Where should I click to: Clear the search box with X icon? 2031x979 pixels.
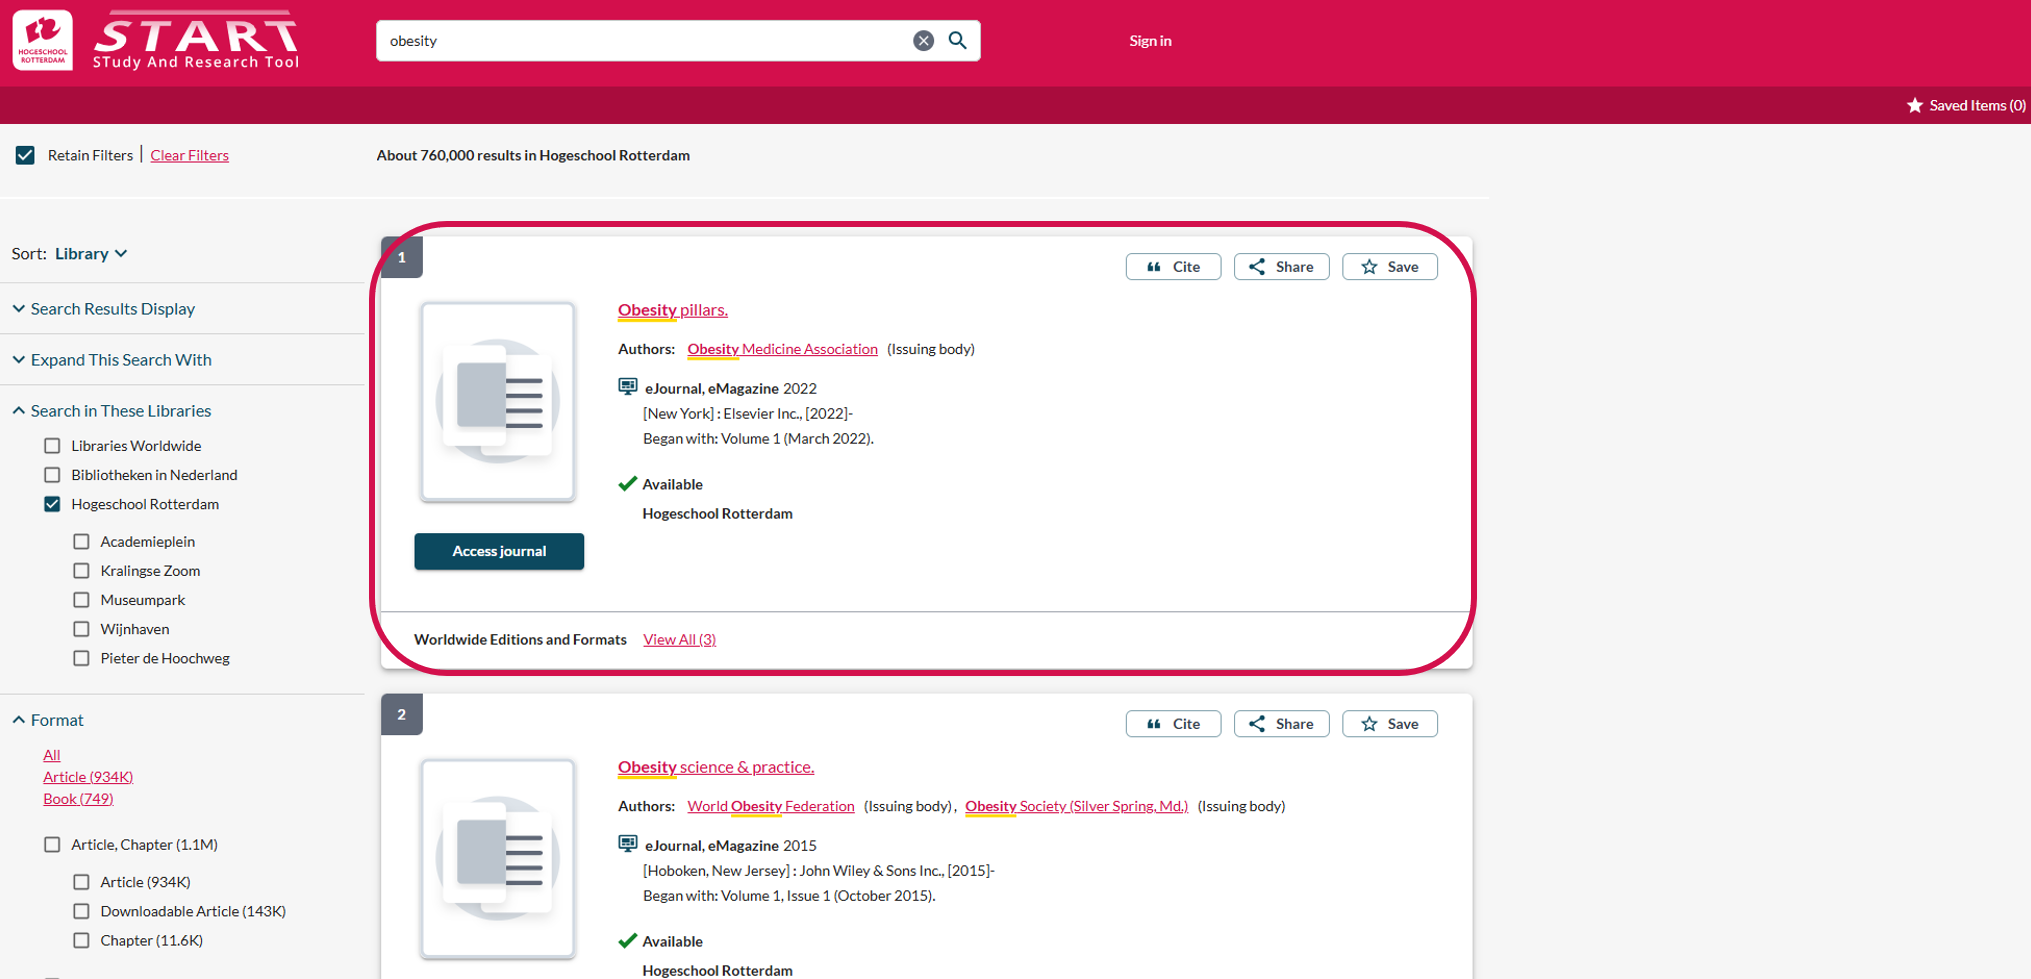pyautogui.click(x=923, y=40)
